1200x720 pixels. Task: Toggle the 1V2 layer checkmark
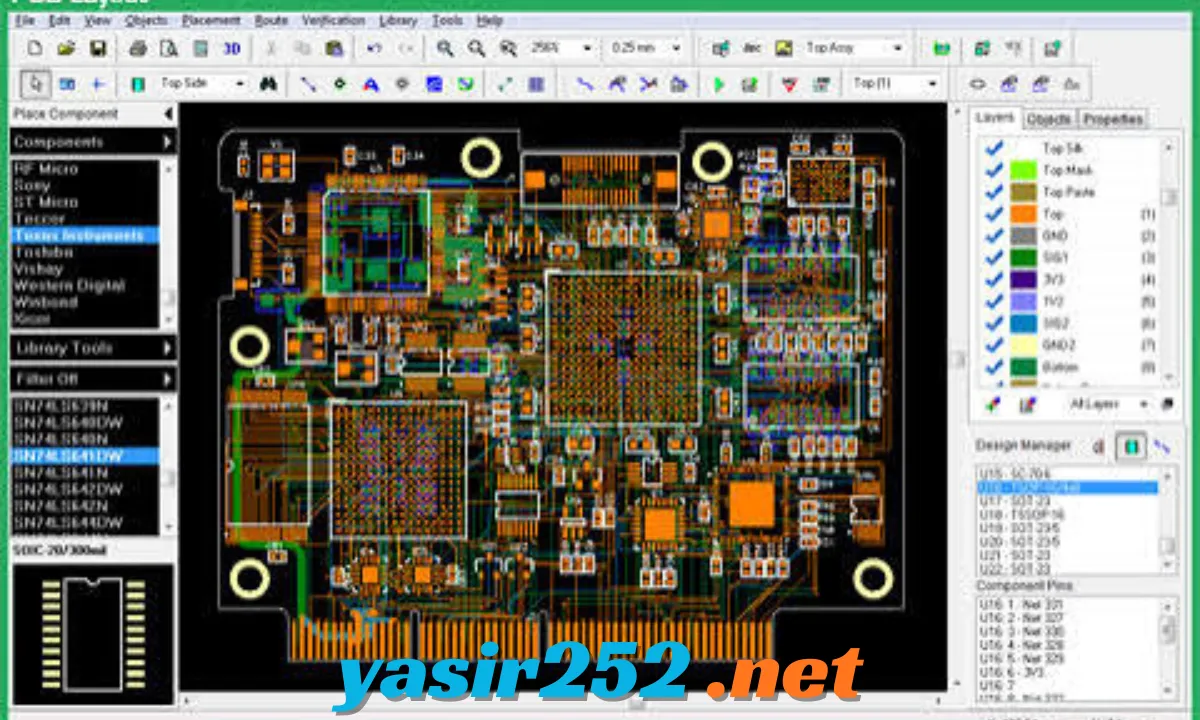point(994,301)
